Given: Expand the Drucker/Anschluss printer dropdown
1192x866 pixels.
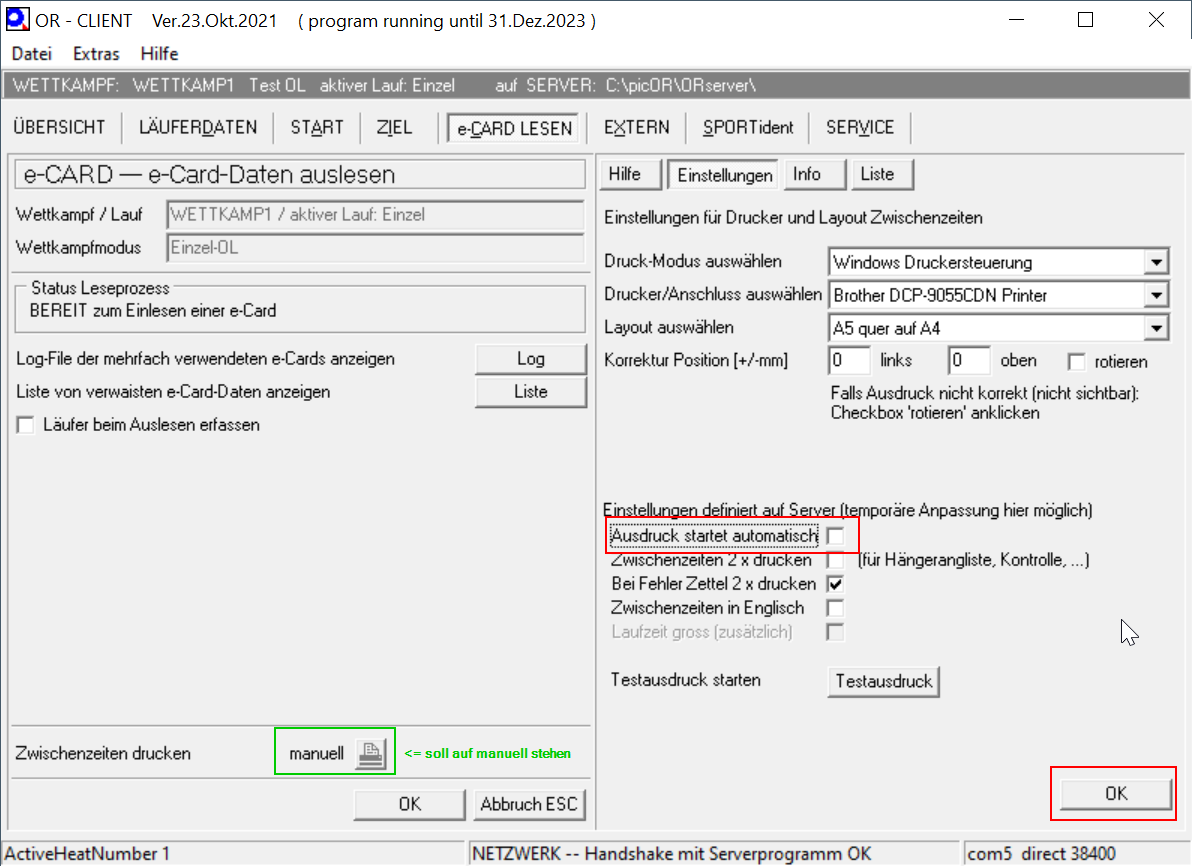Looking at the screenshot, I should 1156,295.
